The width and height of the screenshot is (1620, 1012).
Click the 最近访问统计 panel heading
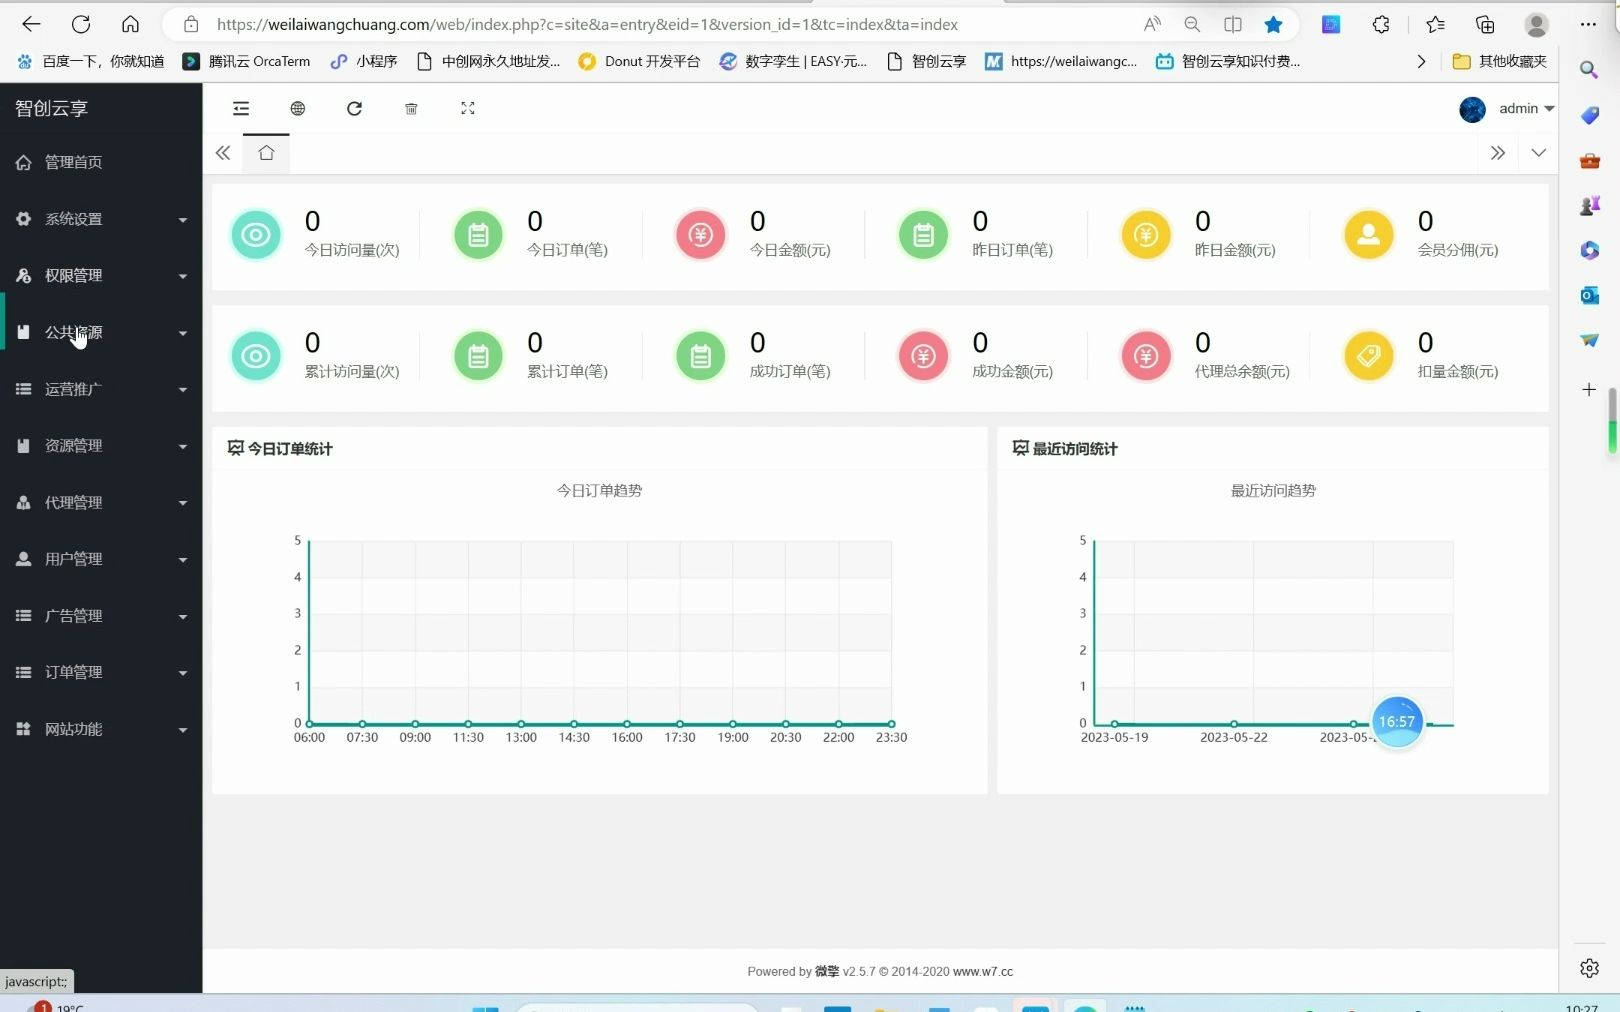point(1065,448)
